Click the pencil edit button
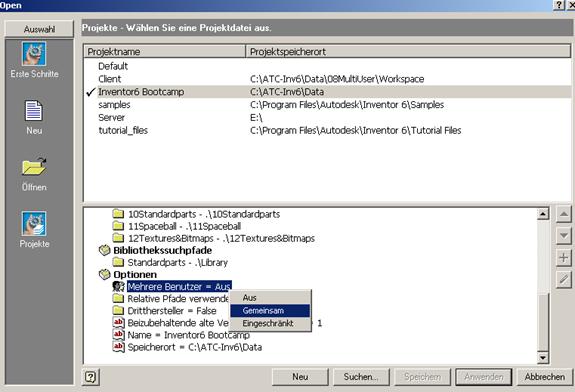Image resolution: width=575 pixels, height=392 pixels. 564,280
